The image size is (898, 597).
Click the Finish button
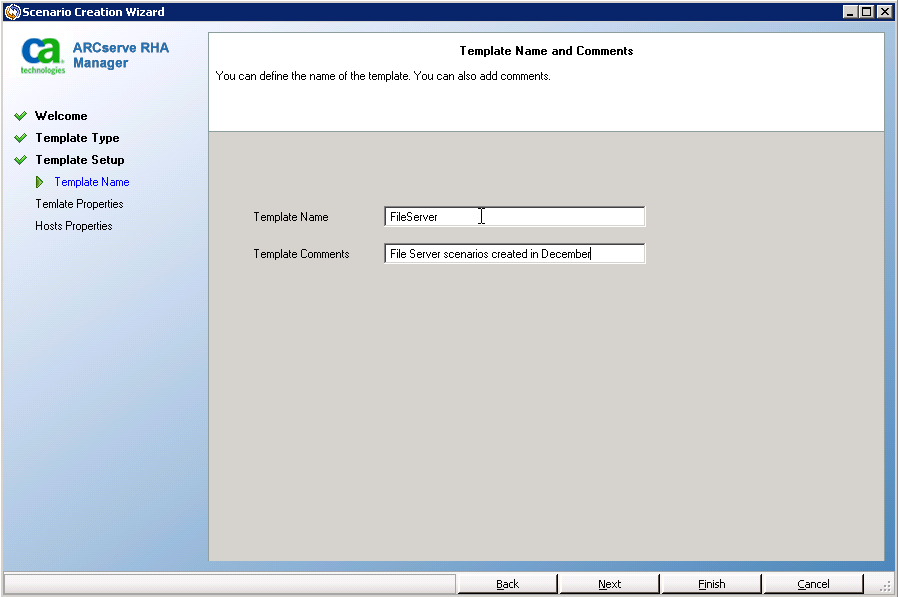coord(711,583)
